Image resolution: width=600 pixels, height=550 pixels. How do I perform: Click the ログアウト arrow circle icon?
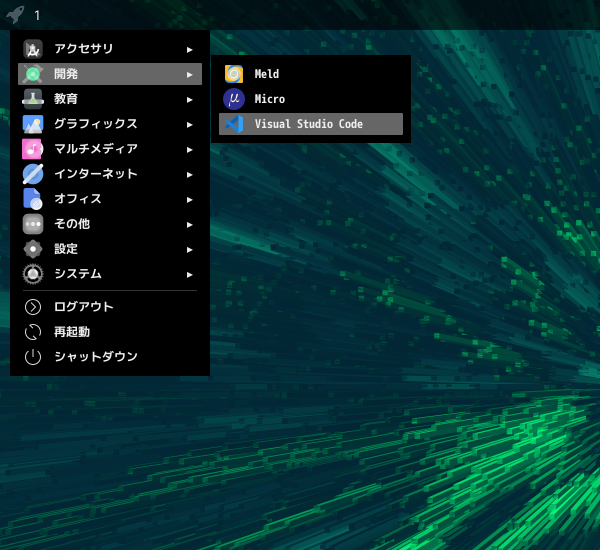pyautogui.click(x=33, y=307)
